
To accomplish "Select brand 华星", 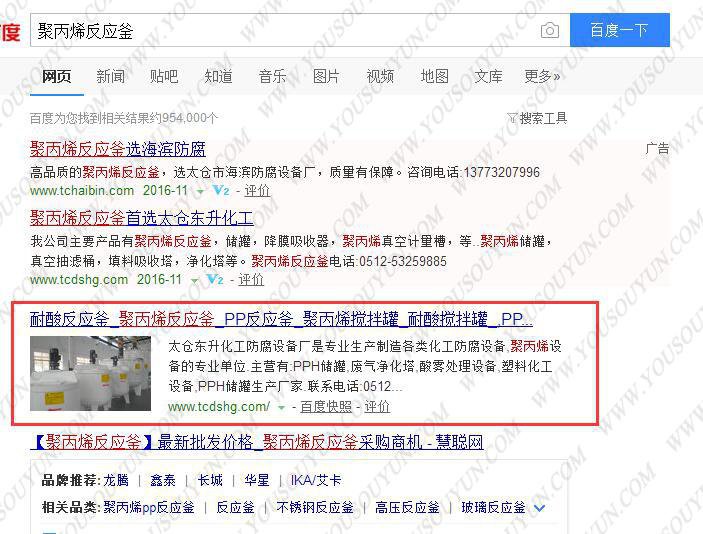I will tap(257, 481).
